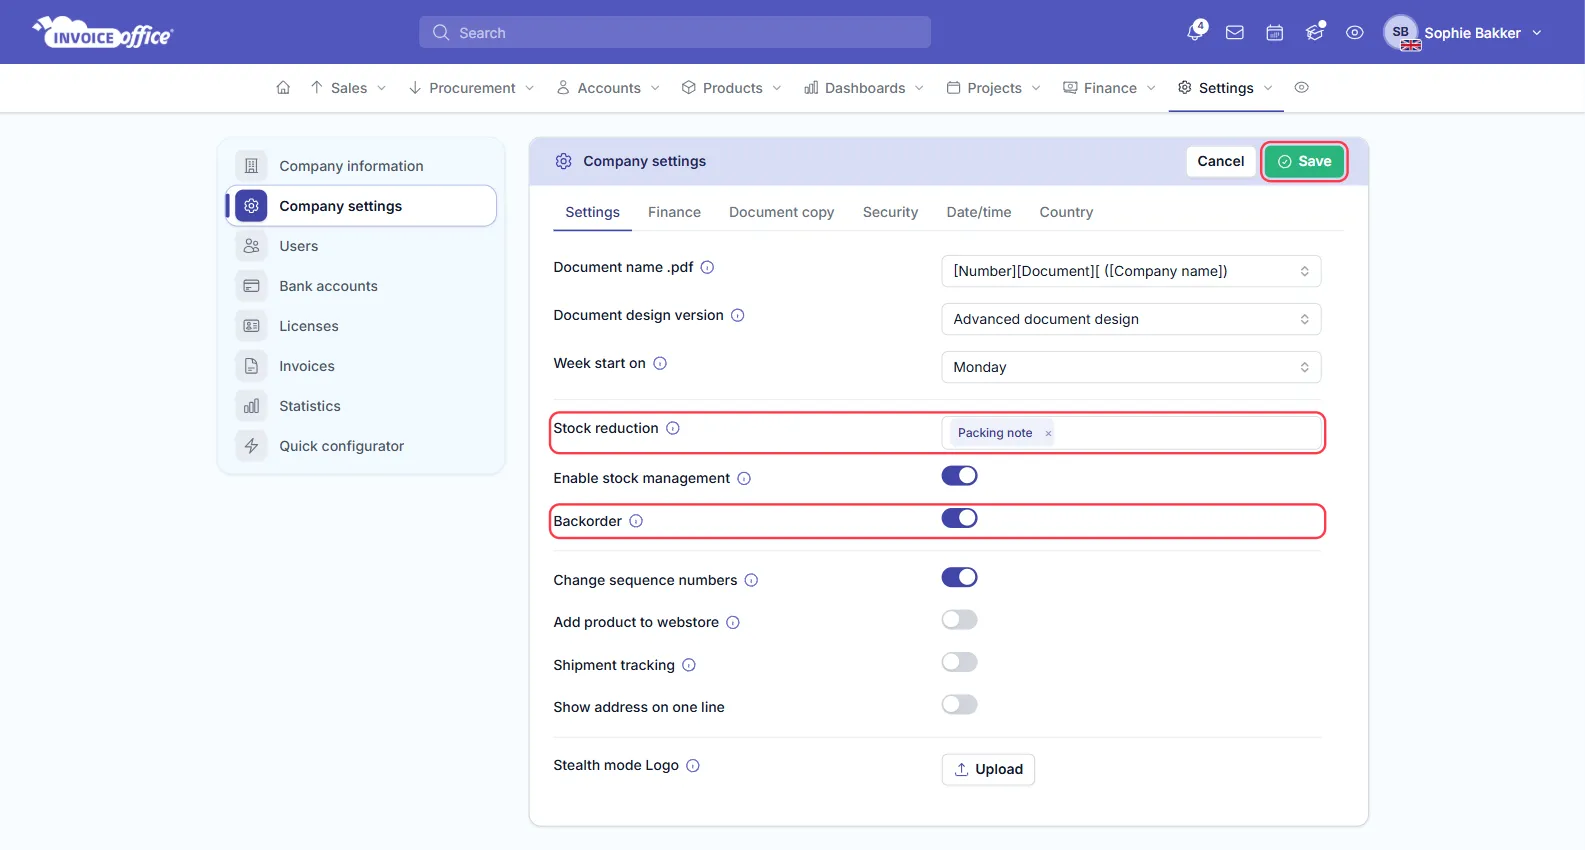Viewport: 1585px width, 850px height.
Task: Switch to the Settings tab
Action: [592, 212]
